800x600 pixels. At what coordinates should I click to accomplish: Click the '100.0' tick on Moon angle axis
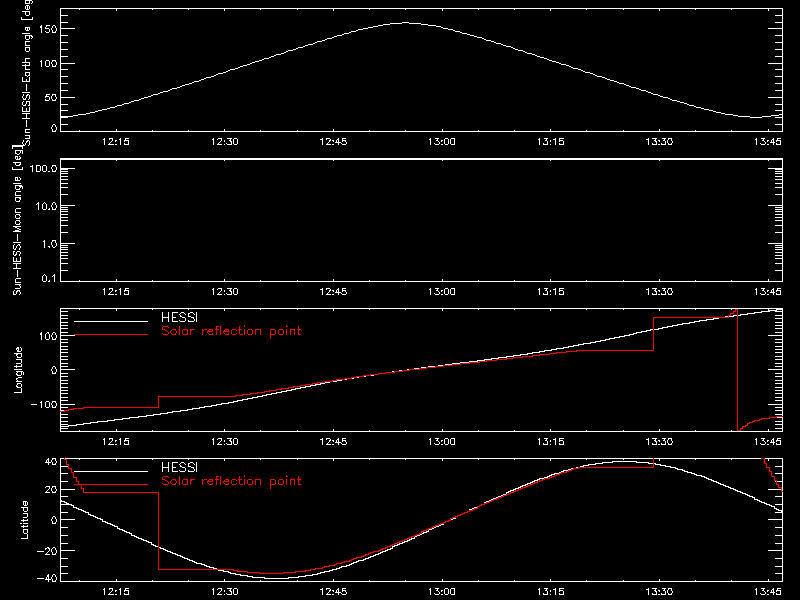(43, 168)
